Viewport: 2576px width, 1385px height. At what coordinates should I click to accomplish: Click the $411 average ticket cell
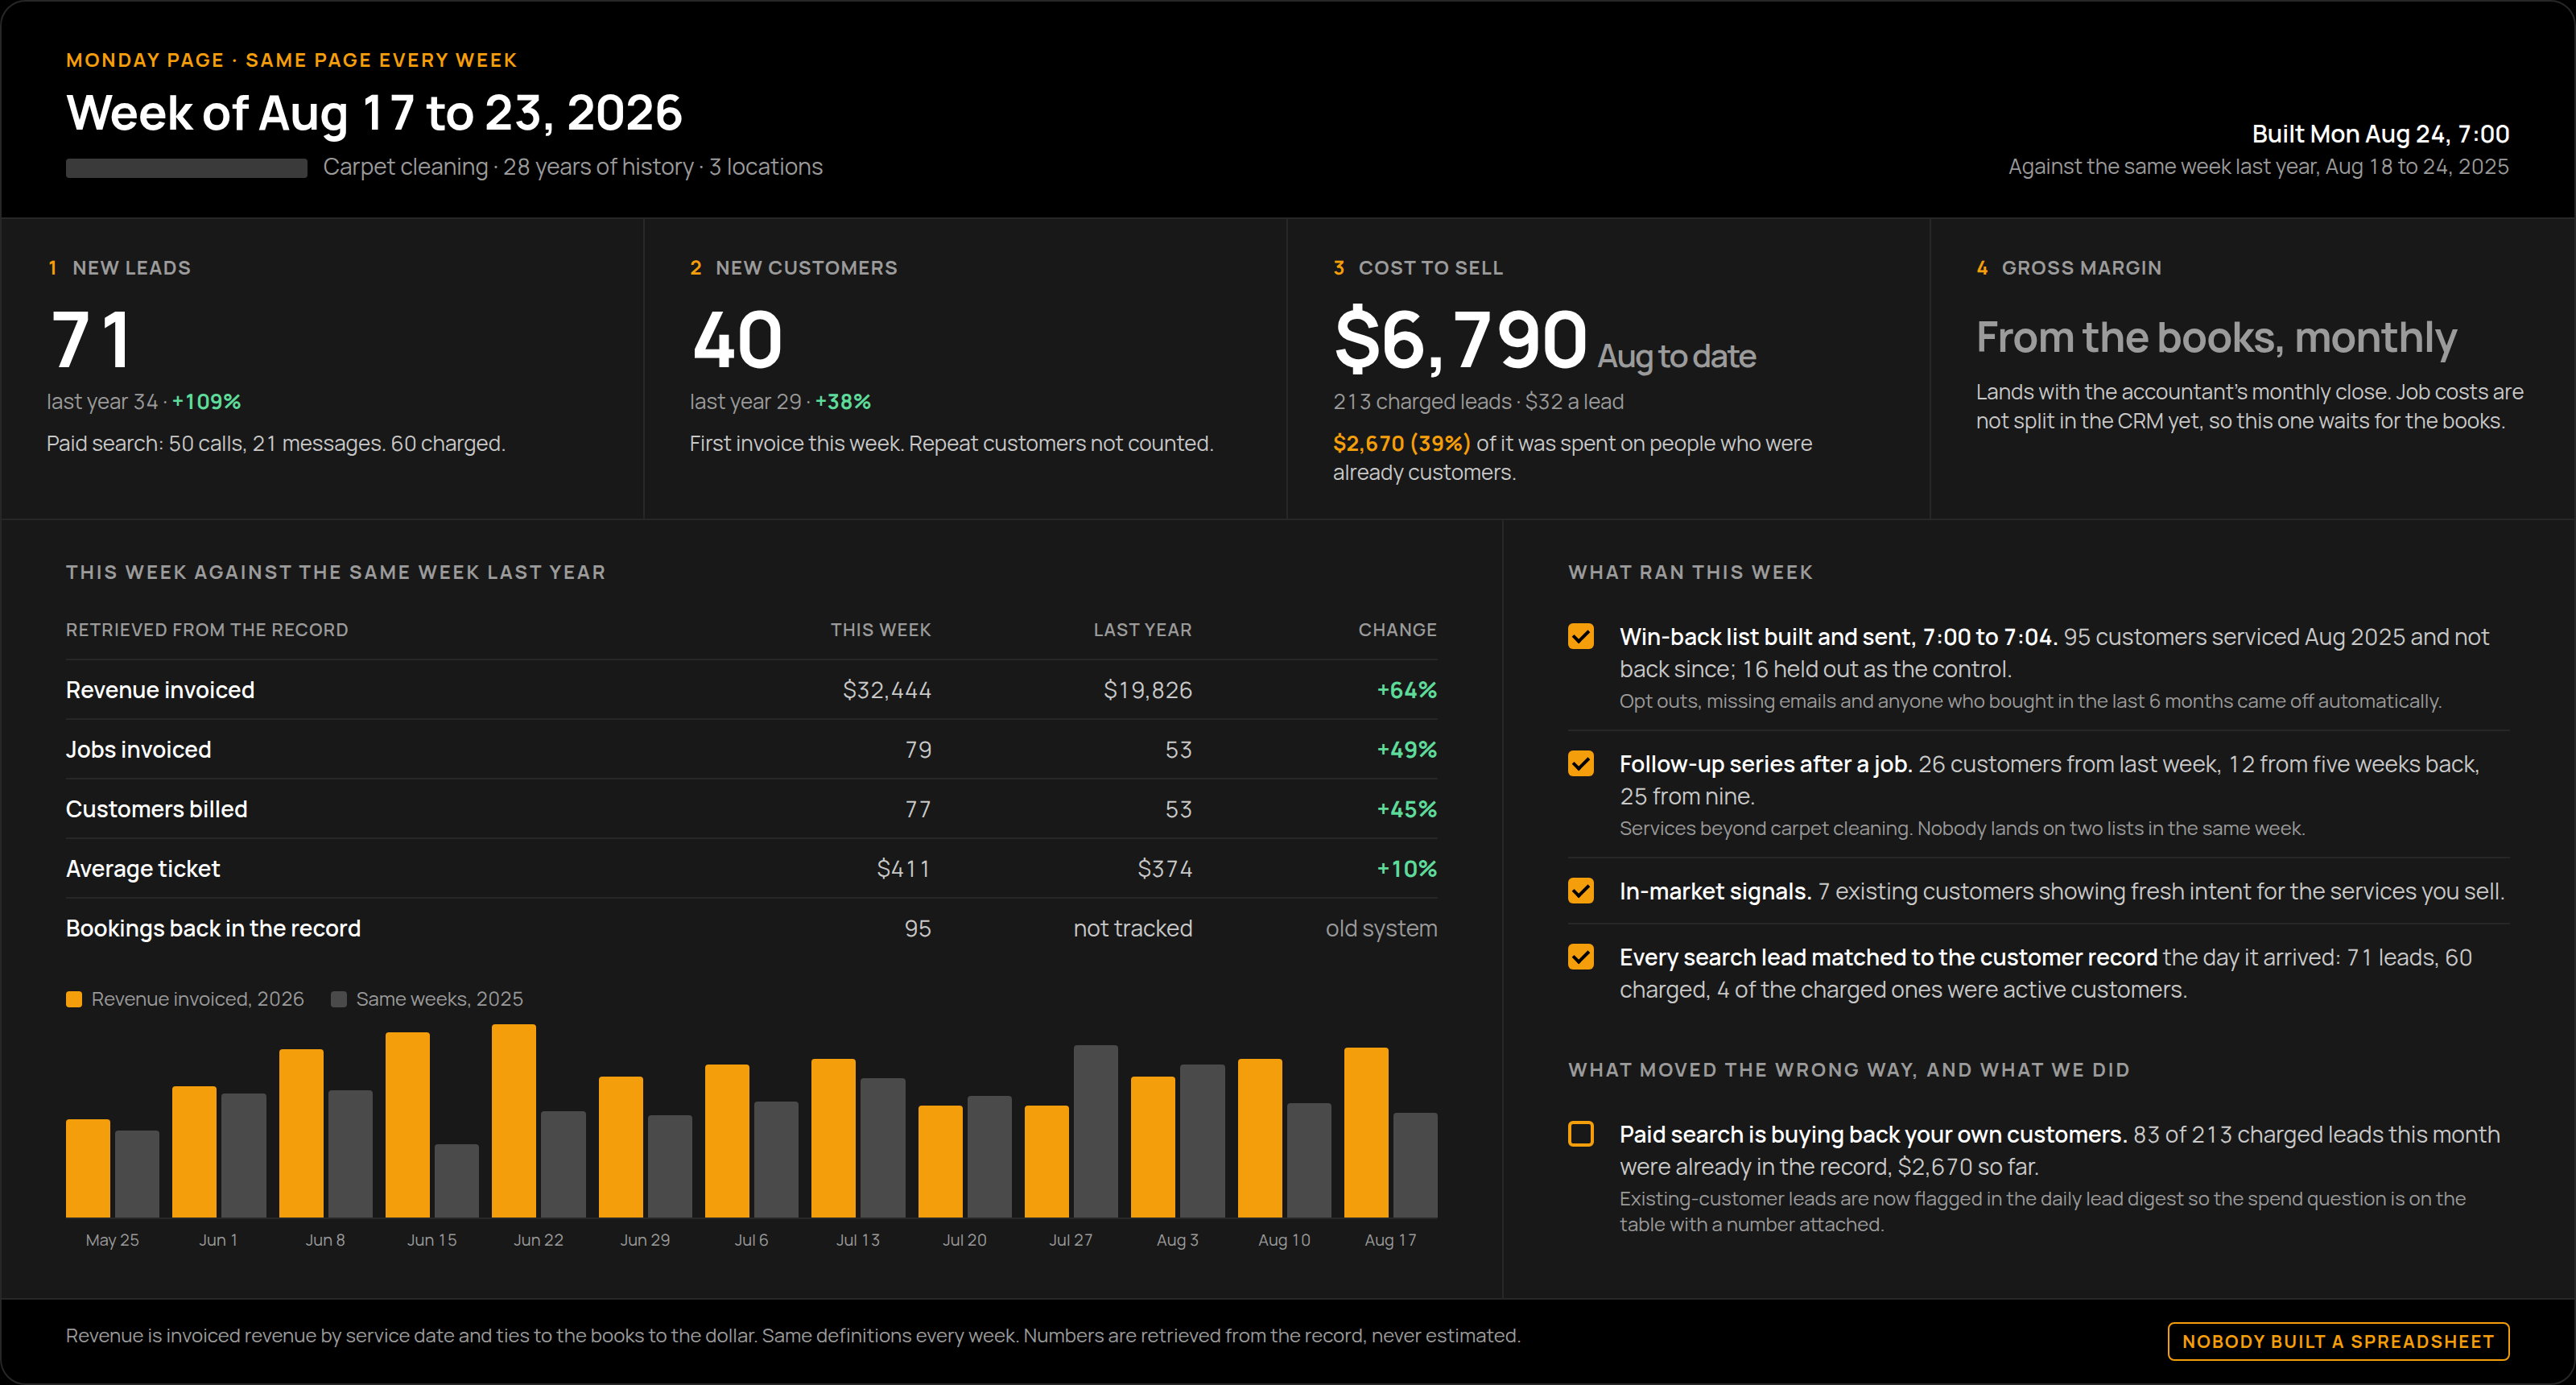904,869
